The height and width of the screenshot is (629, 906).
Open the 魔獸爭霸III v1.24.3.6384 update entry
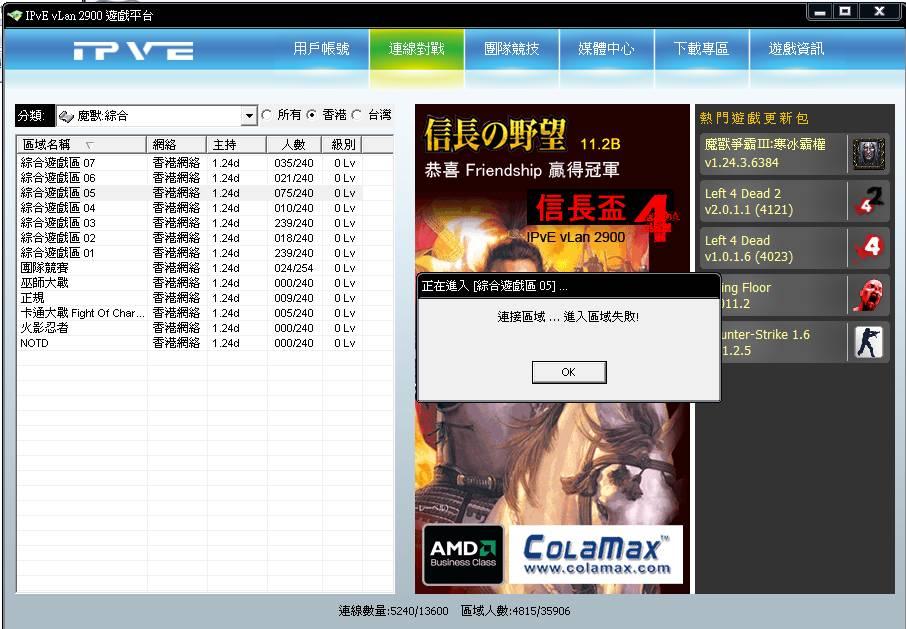794,154
